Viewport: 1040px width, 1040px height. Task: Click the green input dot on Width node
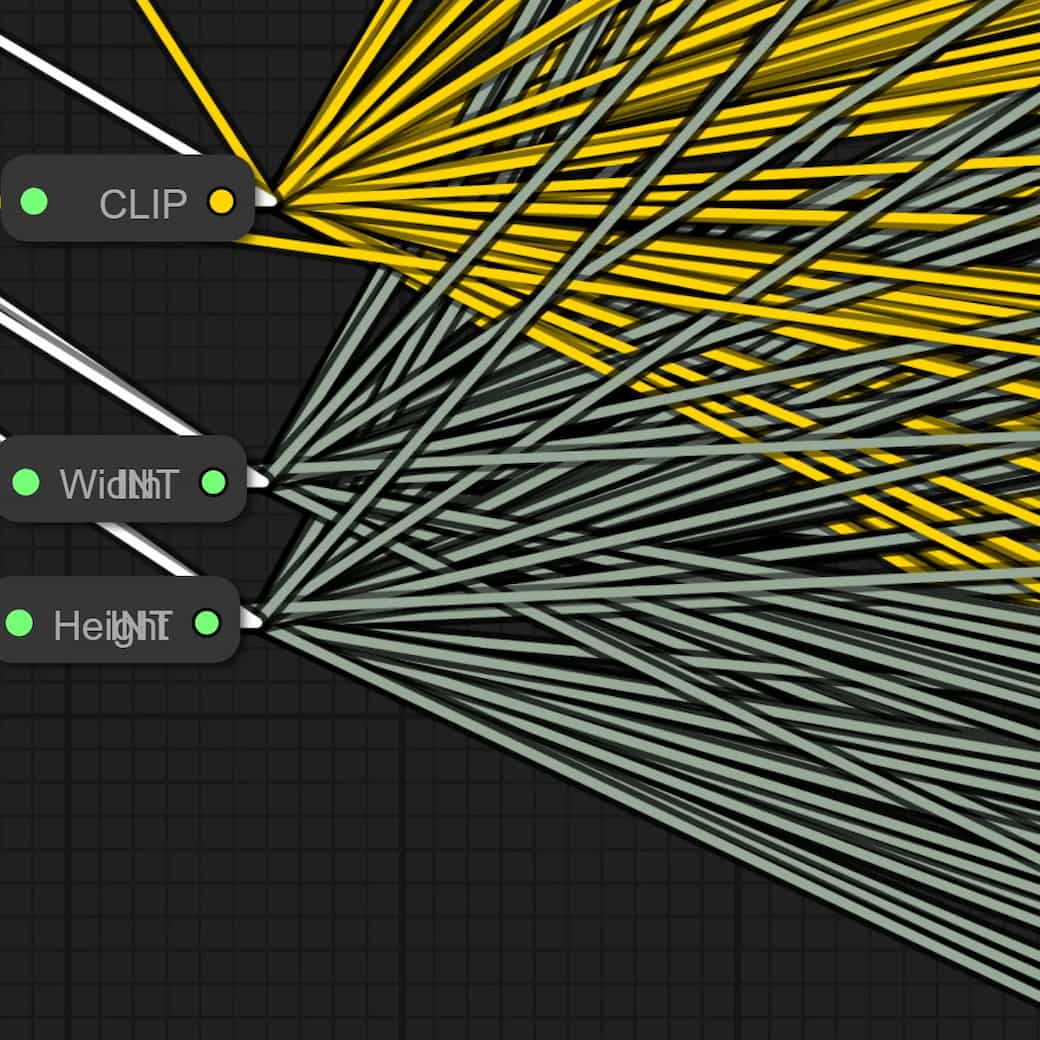coord(26,482)
